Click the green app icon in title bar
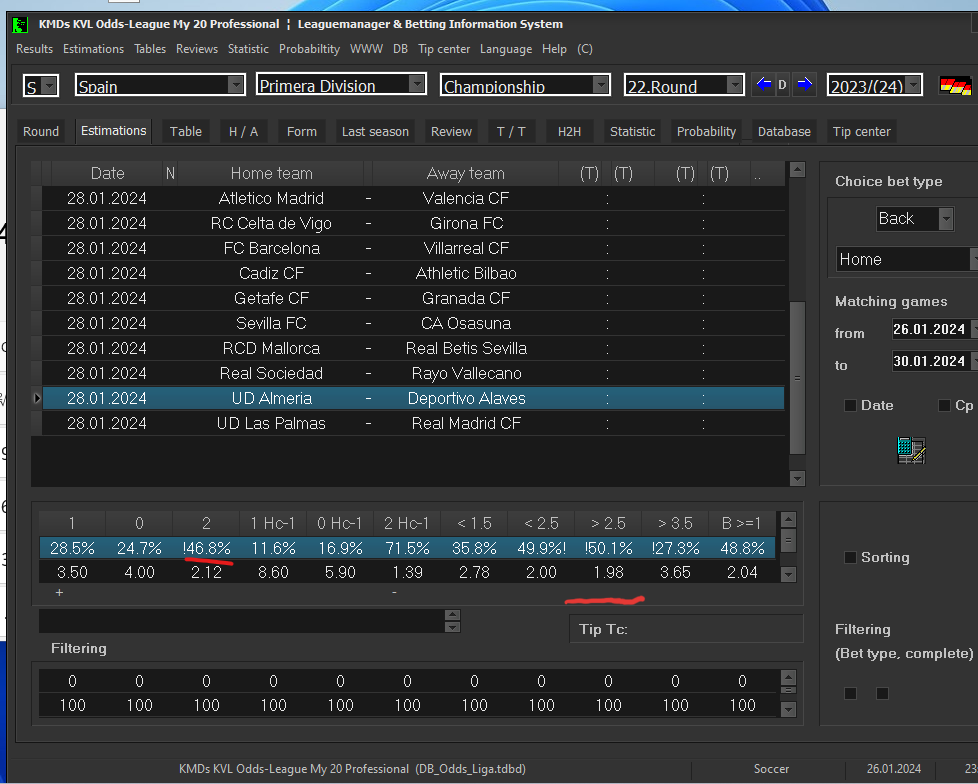The width and height of the screenshot is (978, 784). 21,25
